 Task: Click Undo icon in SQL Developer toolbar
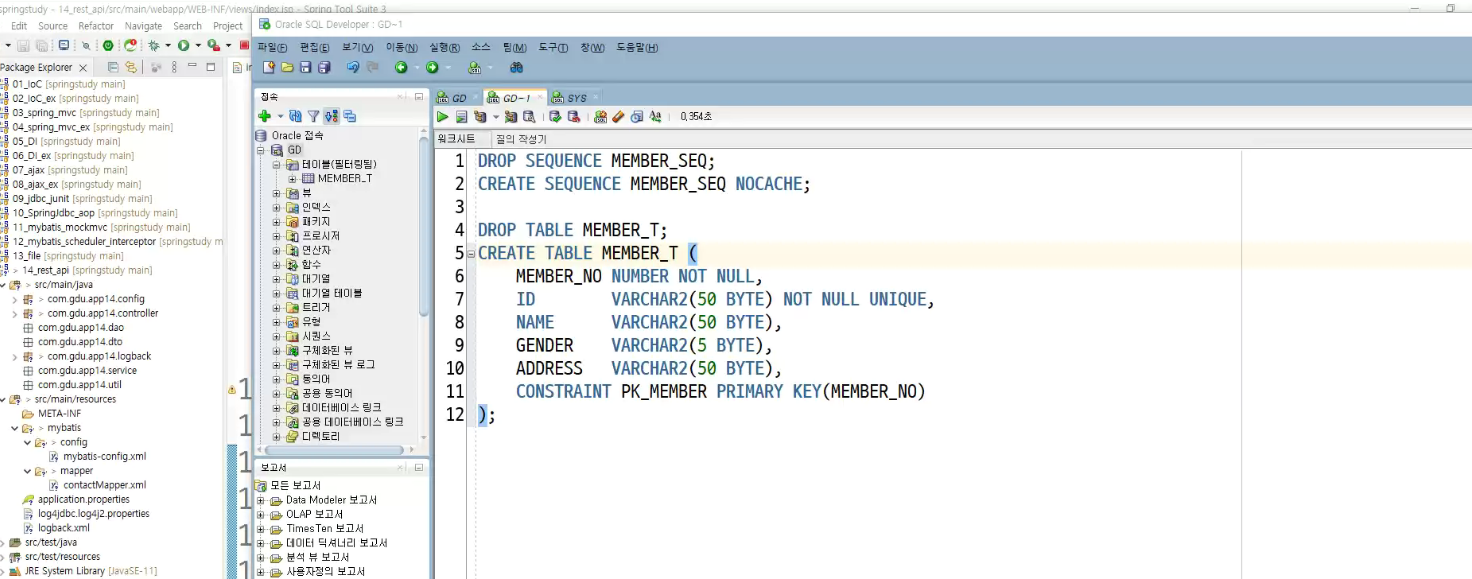[352, 67]
